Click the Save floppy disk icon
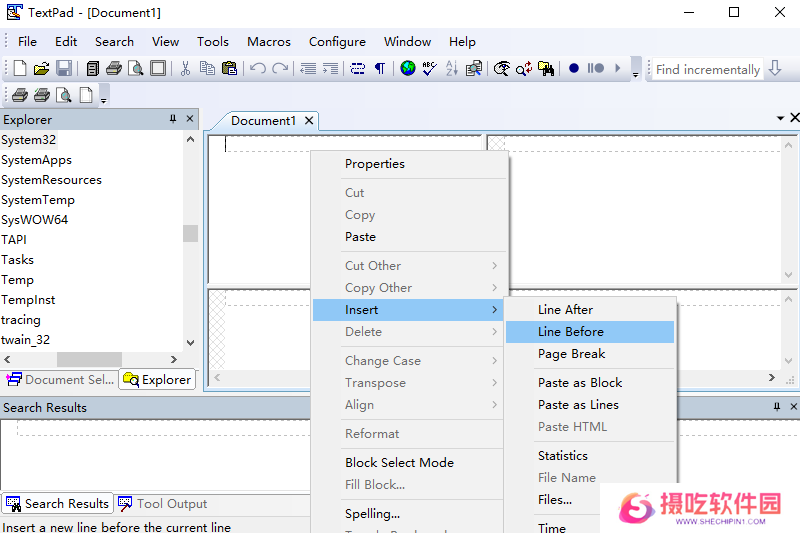 point(64,68)
